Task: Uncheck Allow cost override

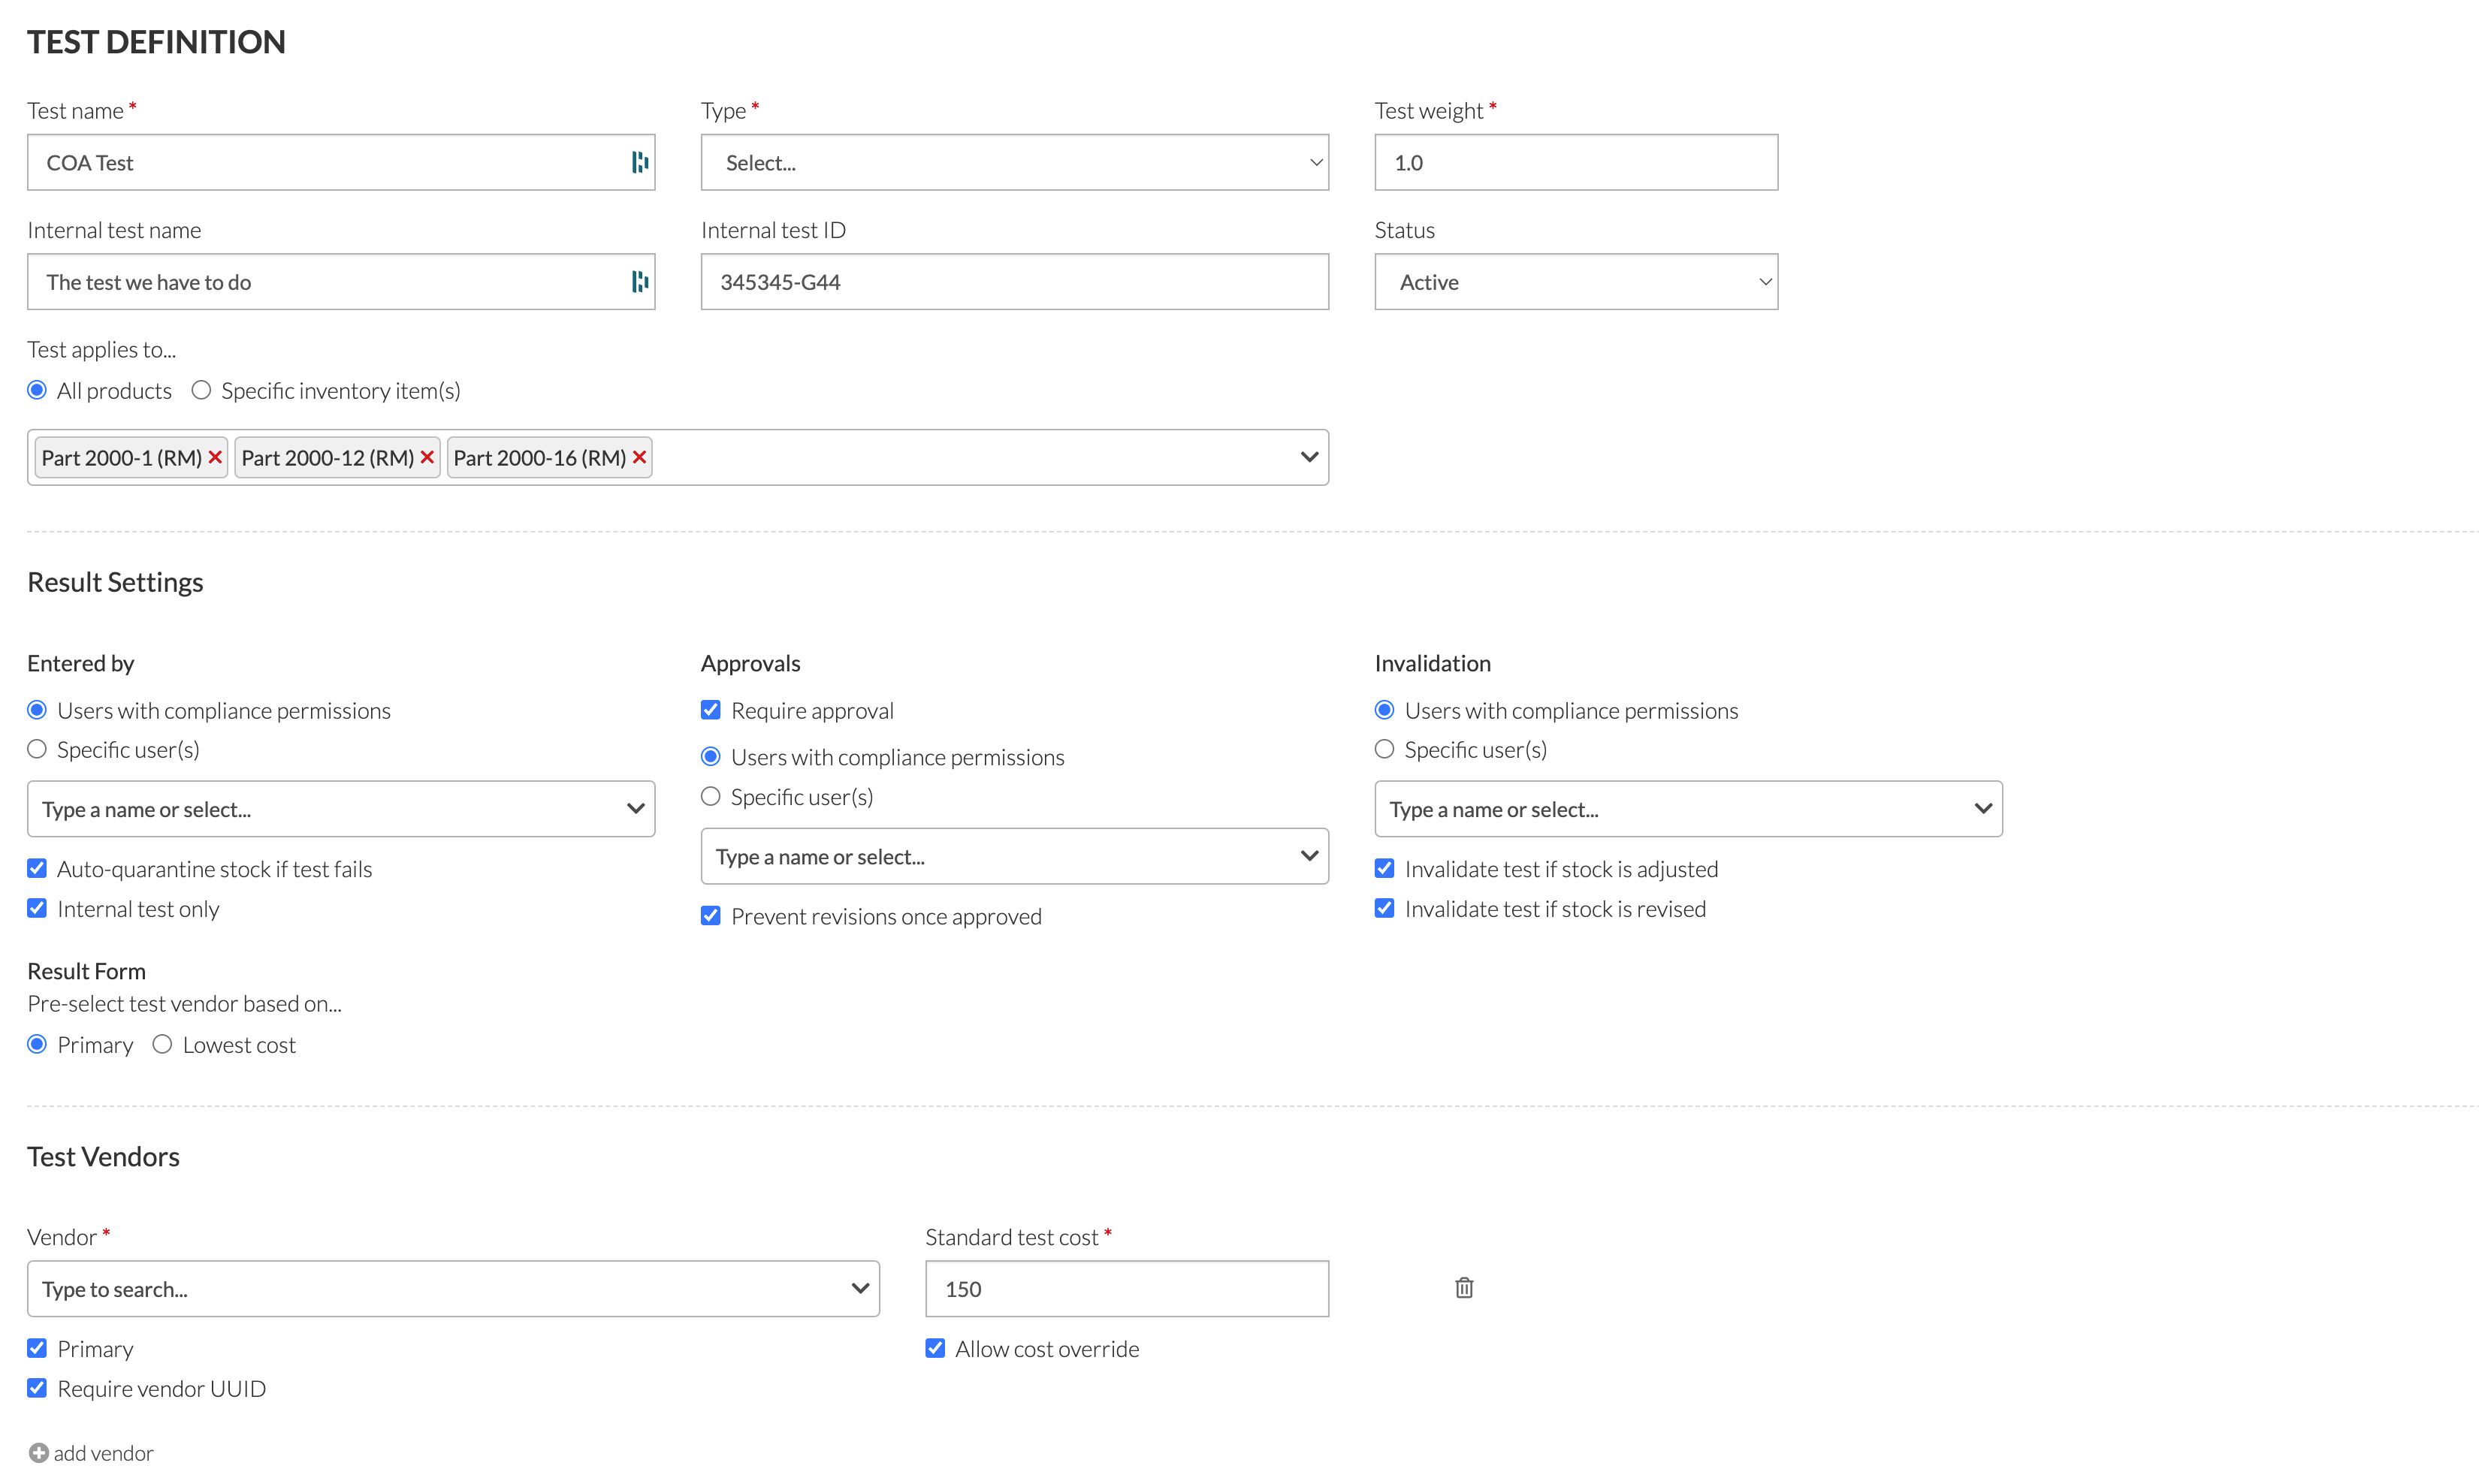Action: [x=934, y=1347]
